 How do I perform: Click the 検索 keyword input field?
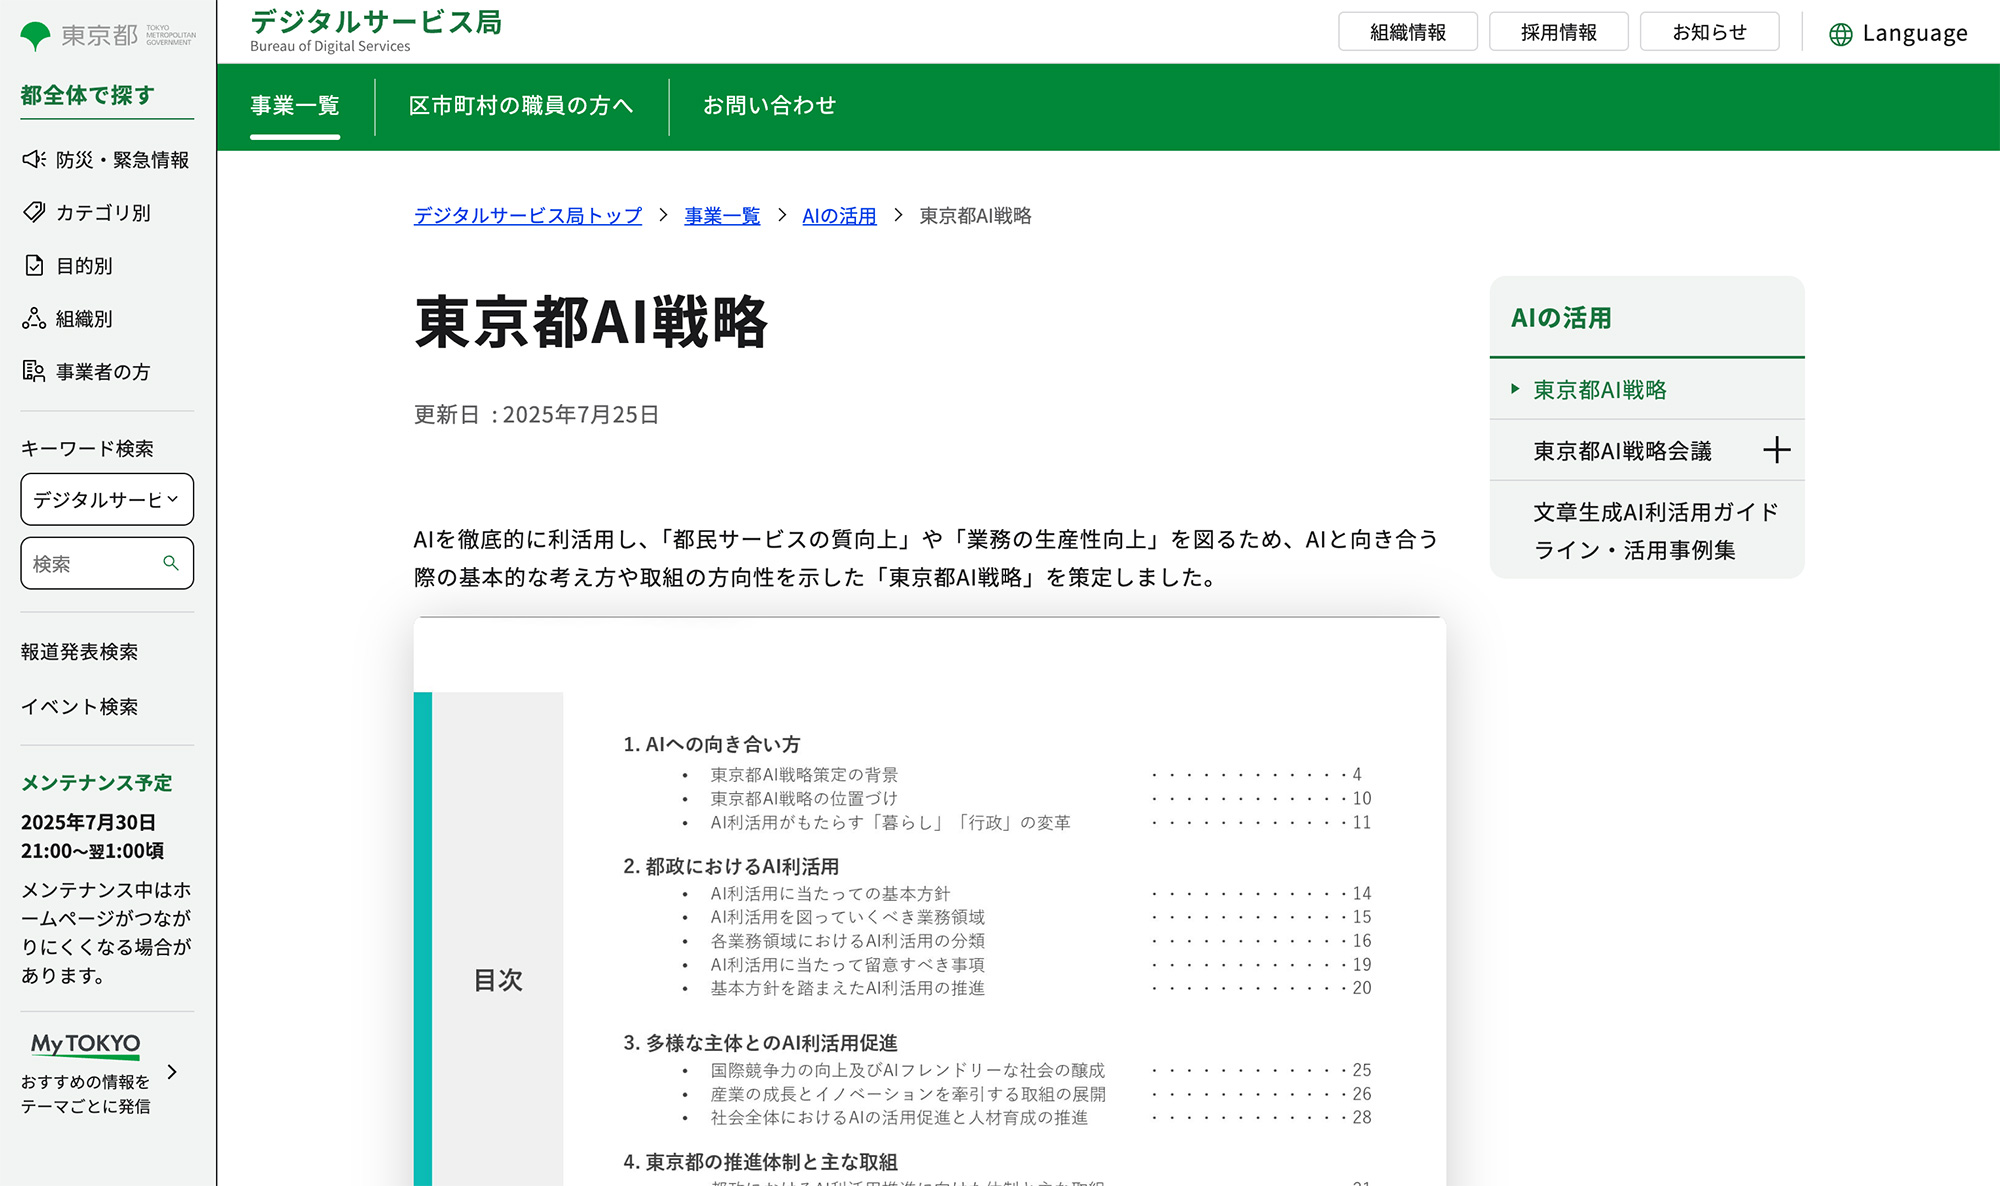[x=107, y=563]
